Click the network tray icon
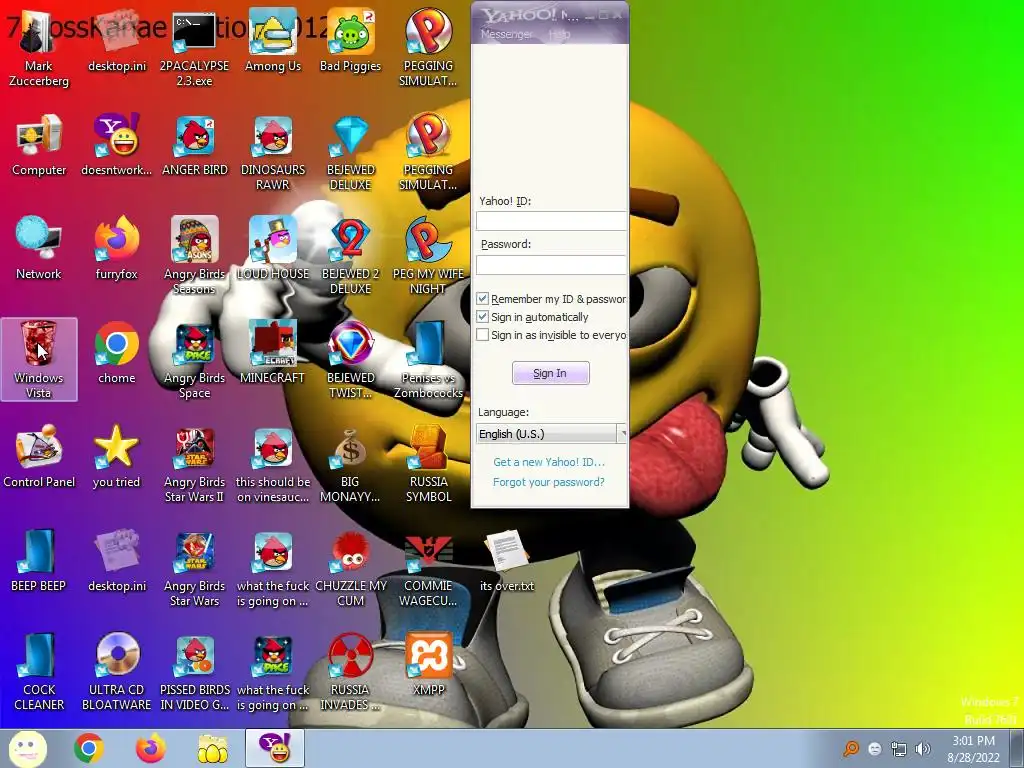This screenshot has height=768, width=1024. (899, 749)
